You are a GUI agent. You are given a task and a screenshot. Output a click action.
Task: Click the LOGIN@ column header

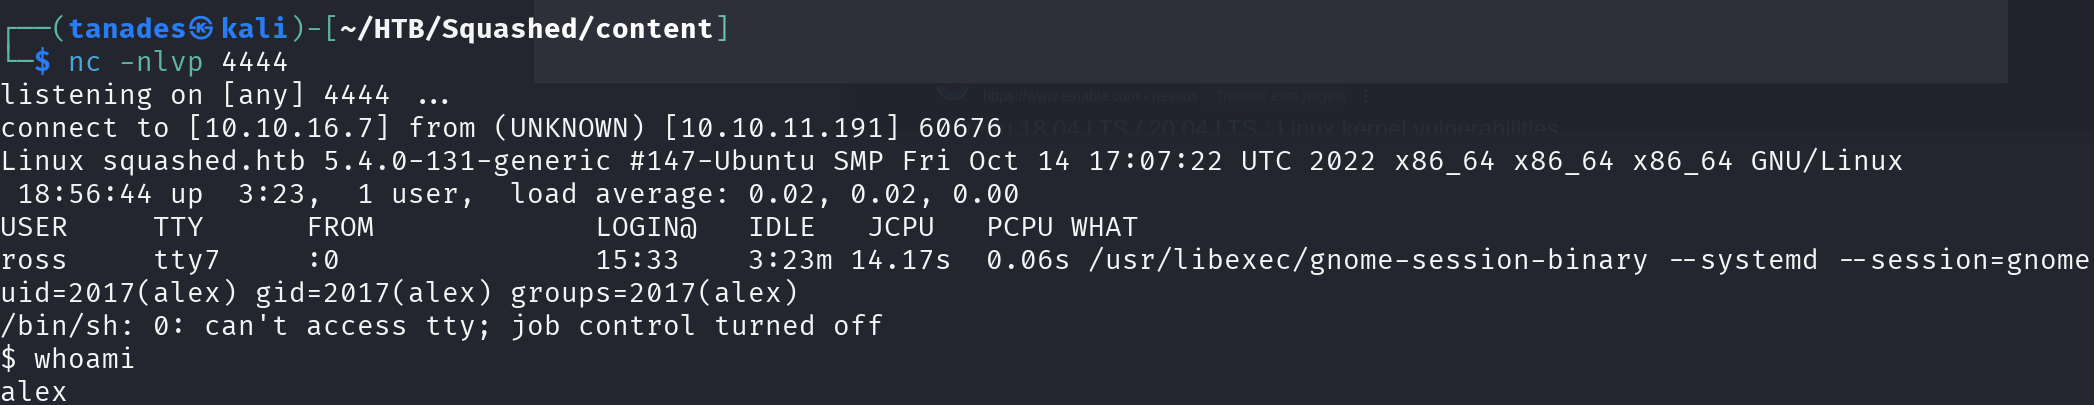click(x=646, y=227)
